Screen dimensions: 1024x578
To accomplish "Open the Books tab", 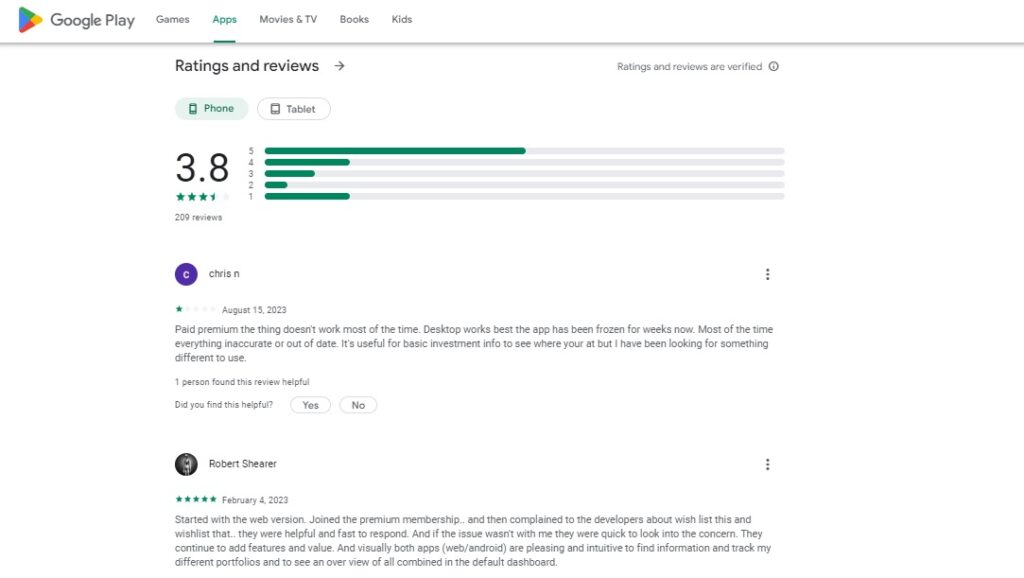I will (354, 20).
